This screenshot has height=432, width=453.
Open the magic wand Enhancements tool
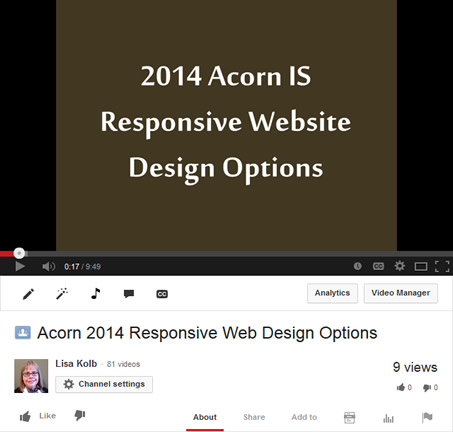tap(62, 294)
